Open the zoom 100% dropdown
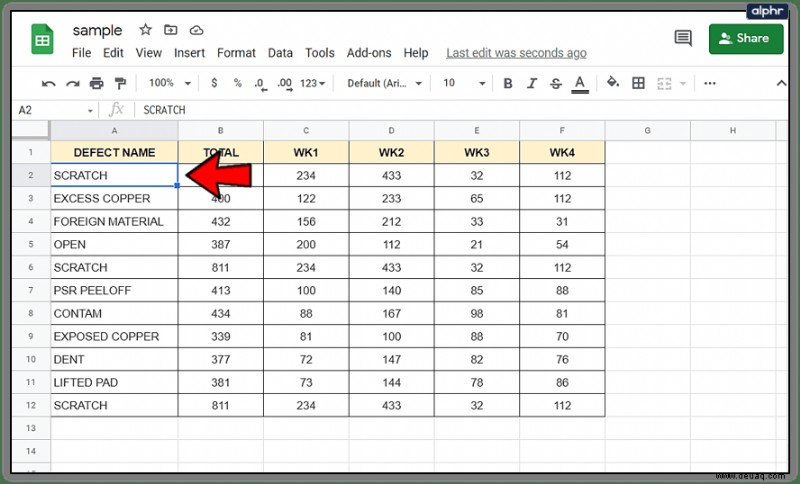This screenshot has height=484, width=800. click(169, 83)
